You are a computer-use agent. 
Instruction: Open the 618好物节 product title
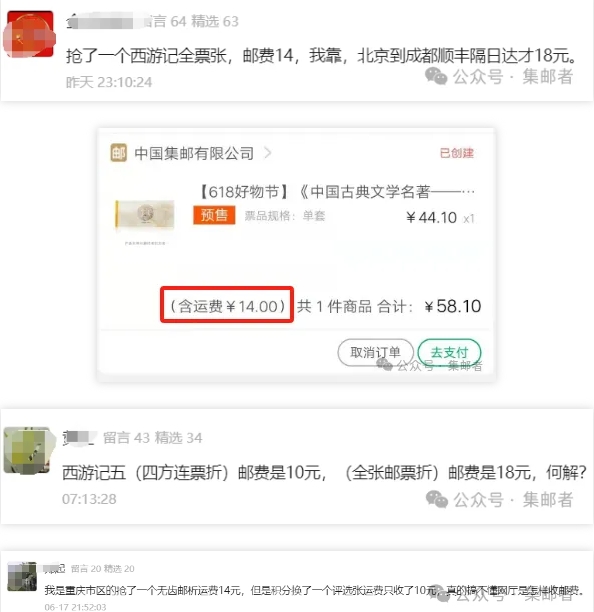(336, 191)
